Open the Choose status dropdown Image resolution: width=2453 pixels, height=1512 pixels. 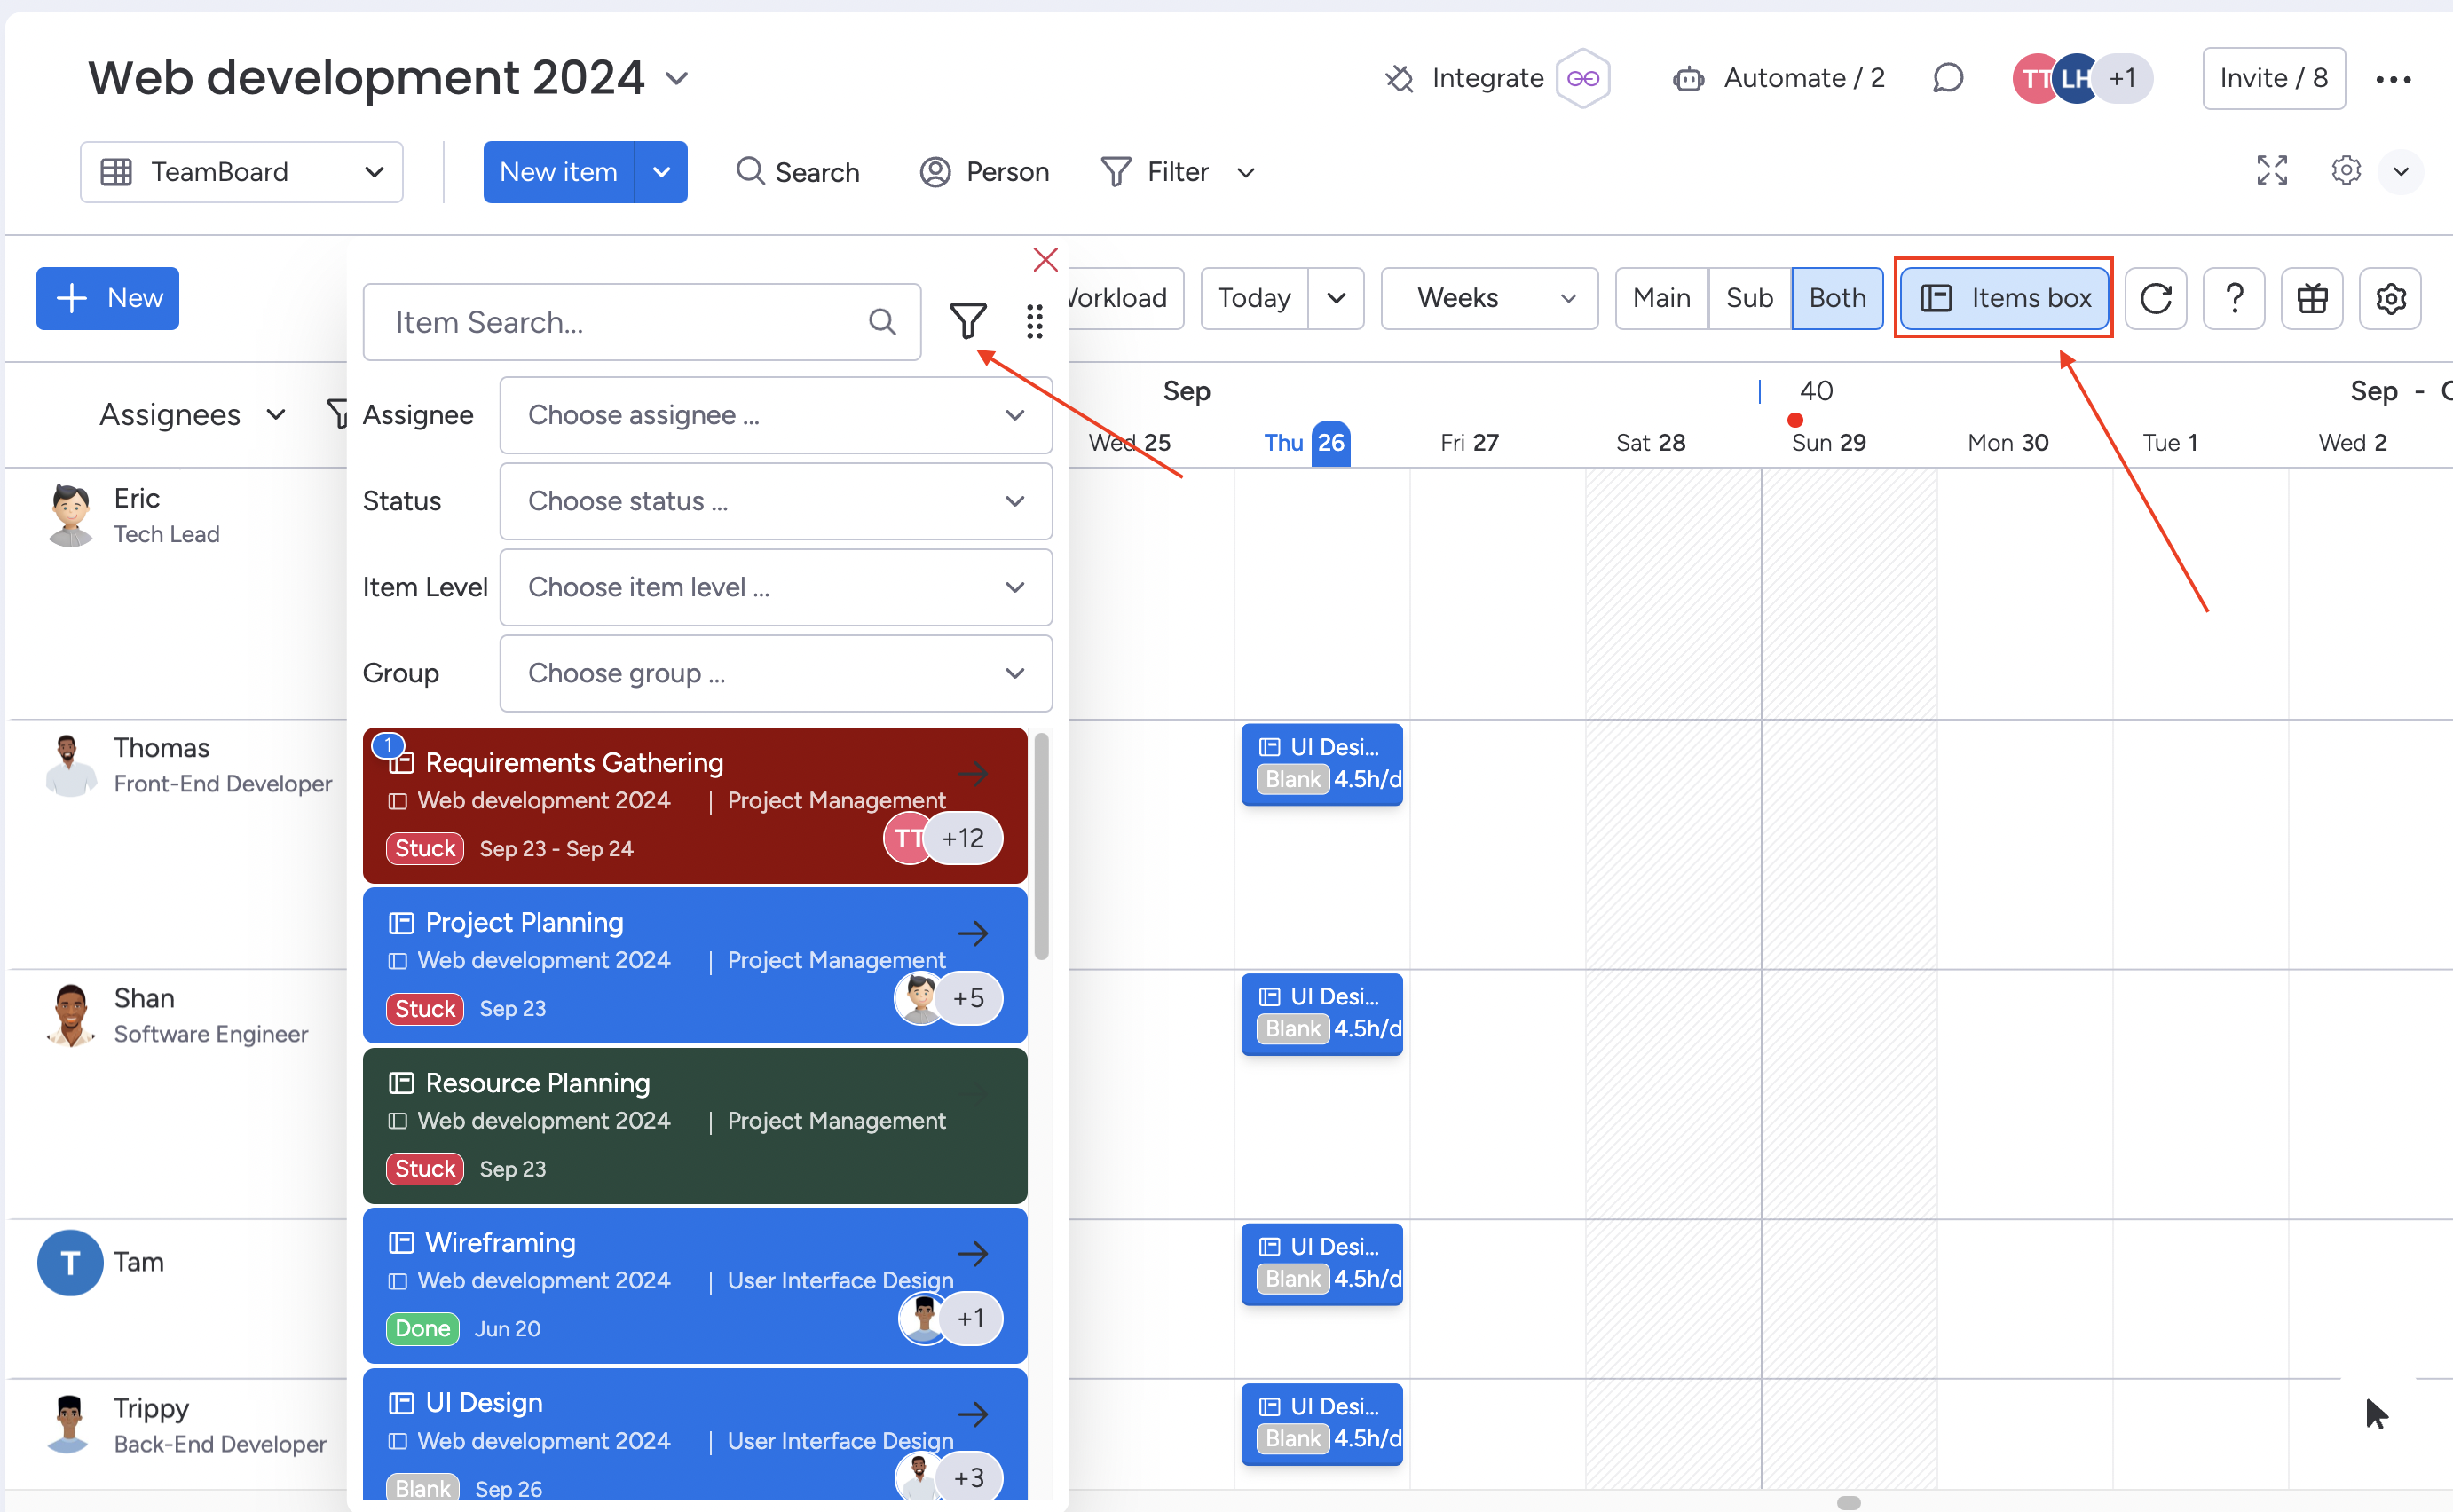coord(775,501)
